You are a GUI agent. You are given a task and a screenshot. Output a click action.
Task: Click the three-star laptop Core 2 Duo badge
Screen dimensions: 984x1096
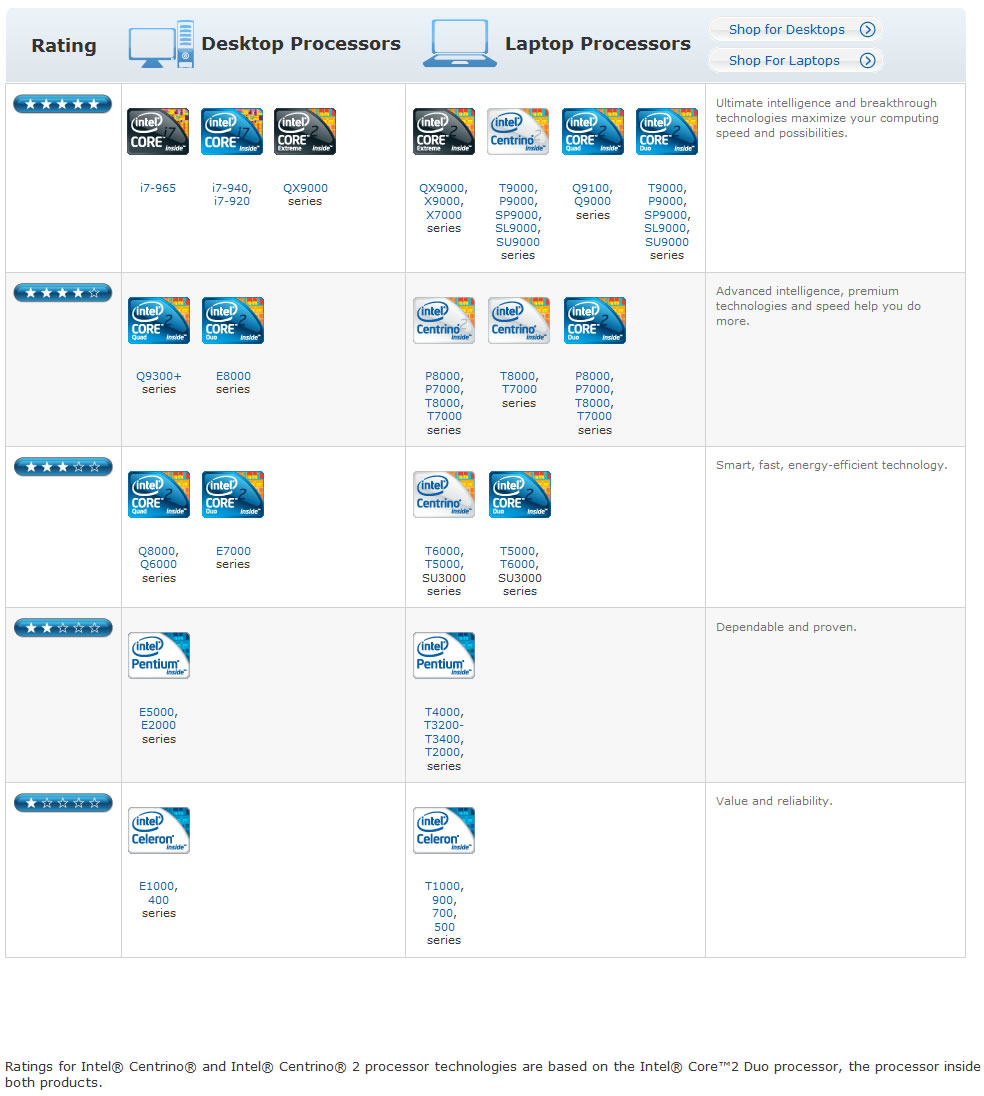click(520, 494)
